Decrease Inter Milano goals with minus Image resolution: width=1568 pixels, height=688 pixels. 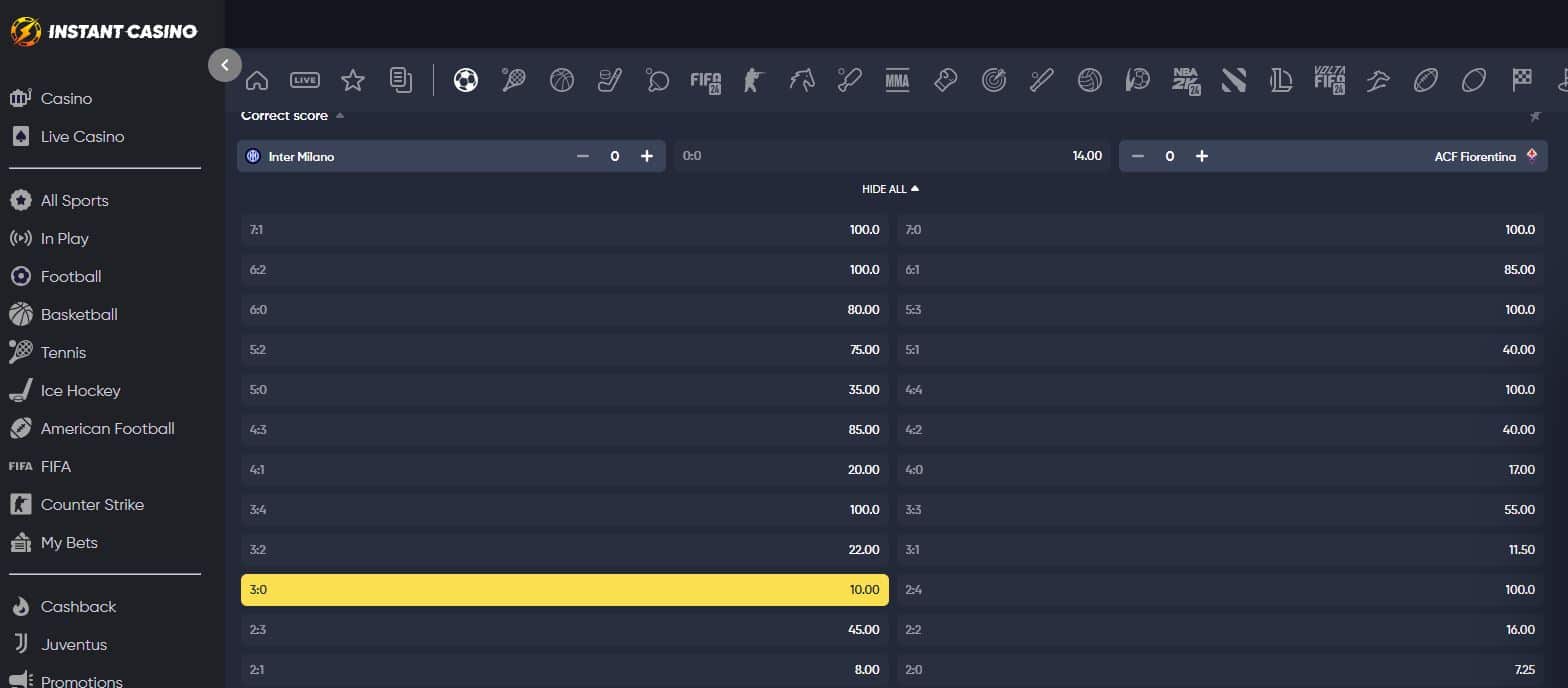pos(583,156)
